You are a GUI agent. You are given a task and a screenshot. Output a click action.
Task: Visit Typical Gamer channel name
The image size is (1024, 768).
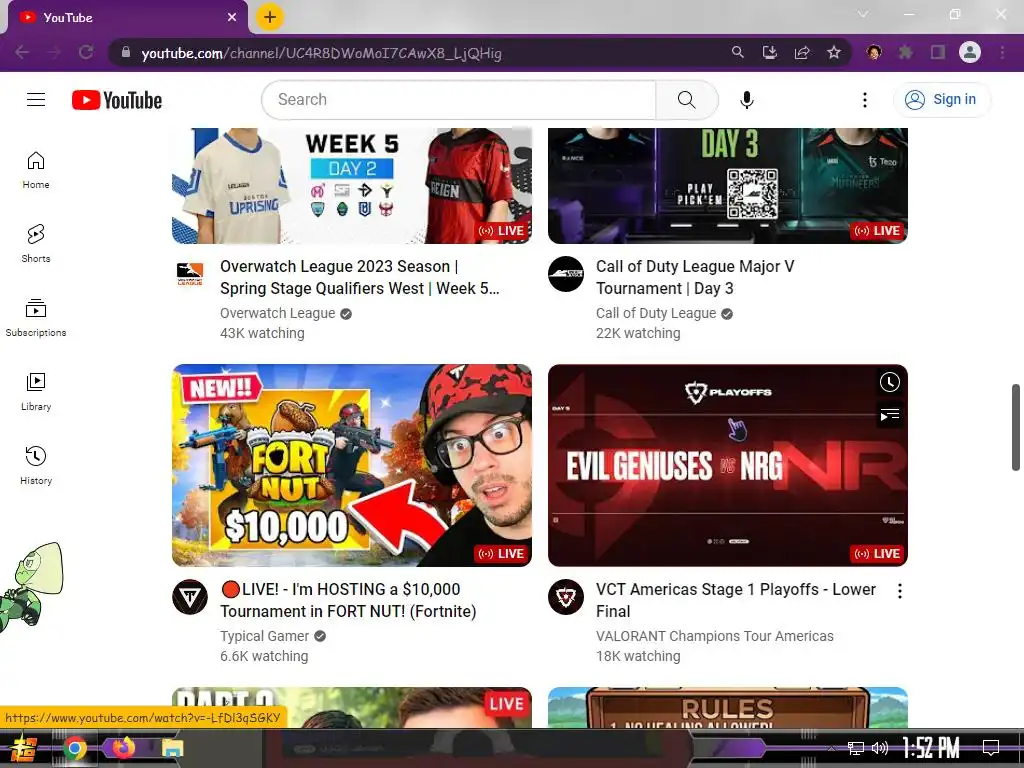click(264, 636)
